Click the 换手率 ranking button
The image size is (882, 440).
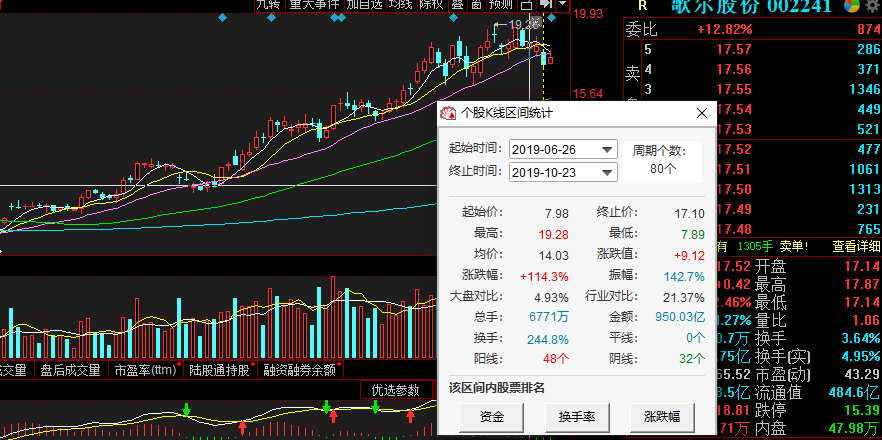click(x=577, y=417)
